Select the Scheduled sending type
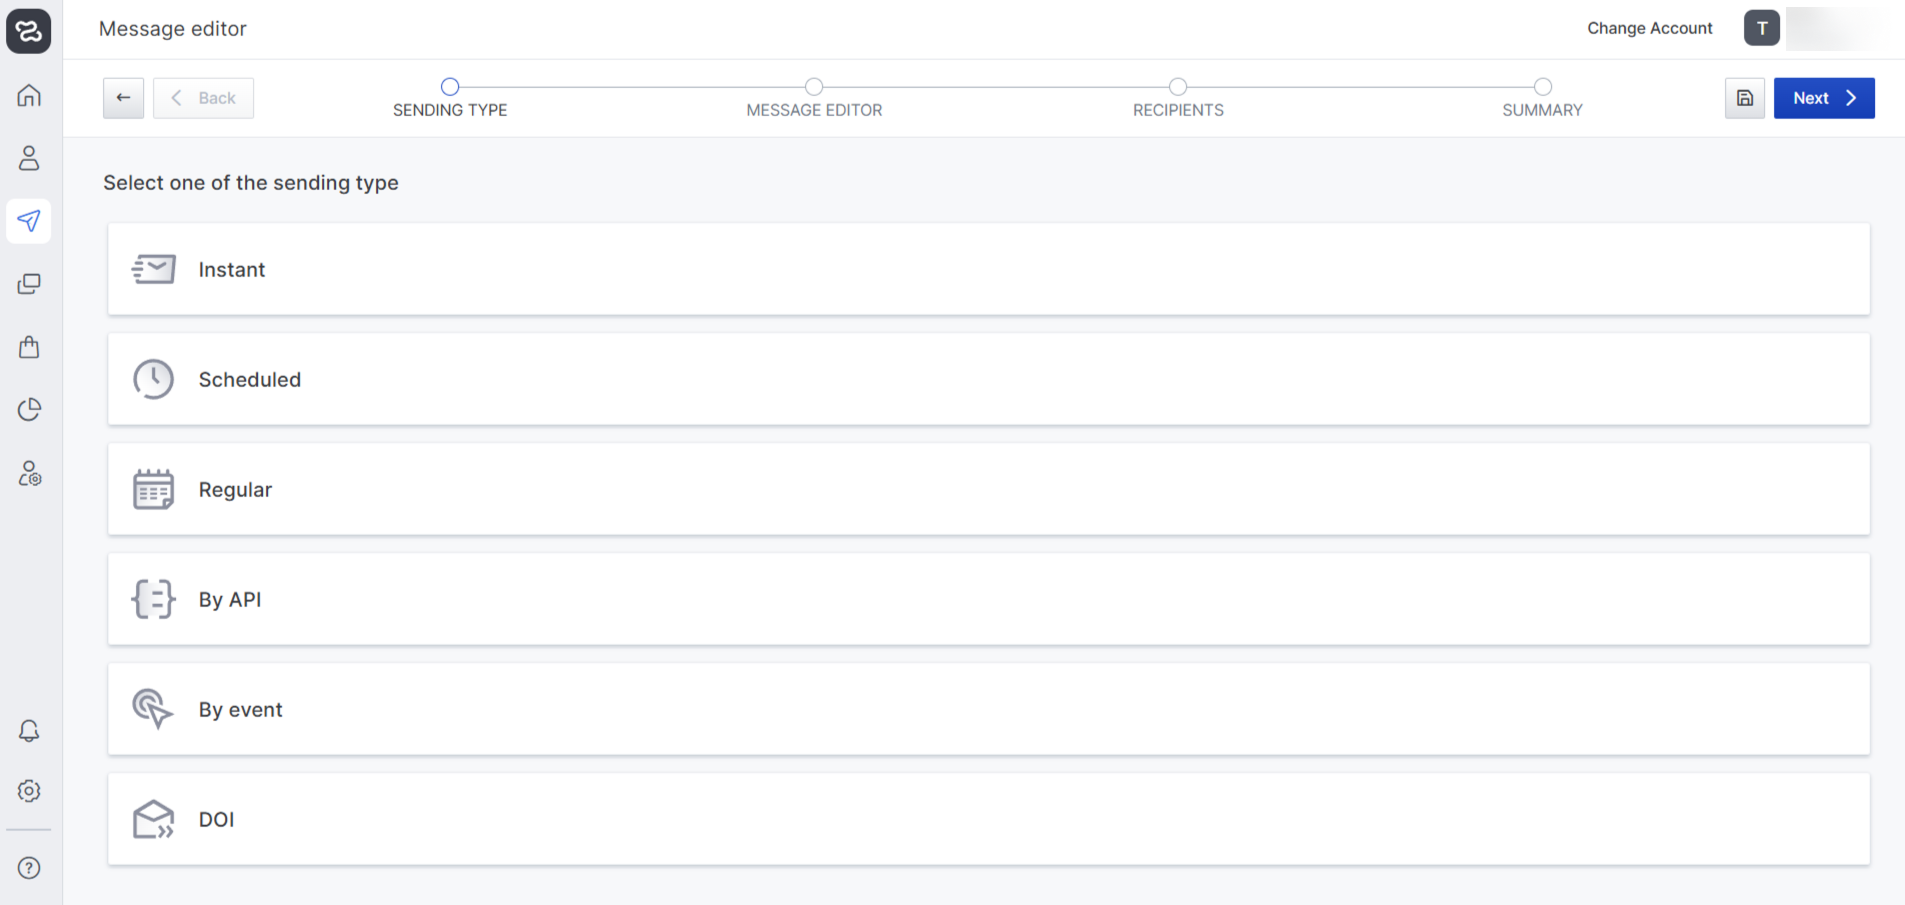 point(988,379)
